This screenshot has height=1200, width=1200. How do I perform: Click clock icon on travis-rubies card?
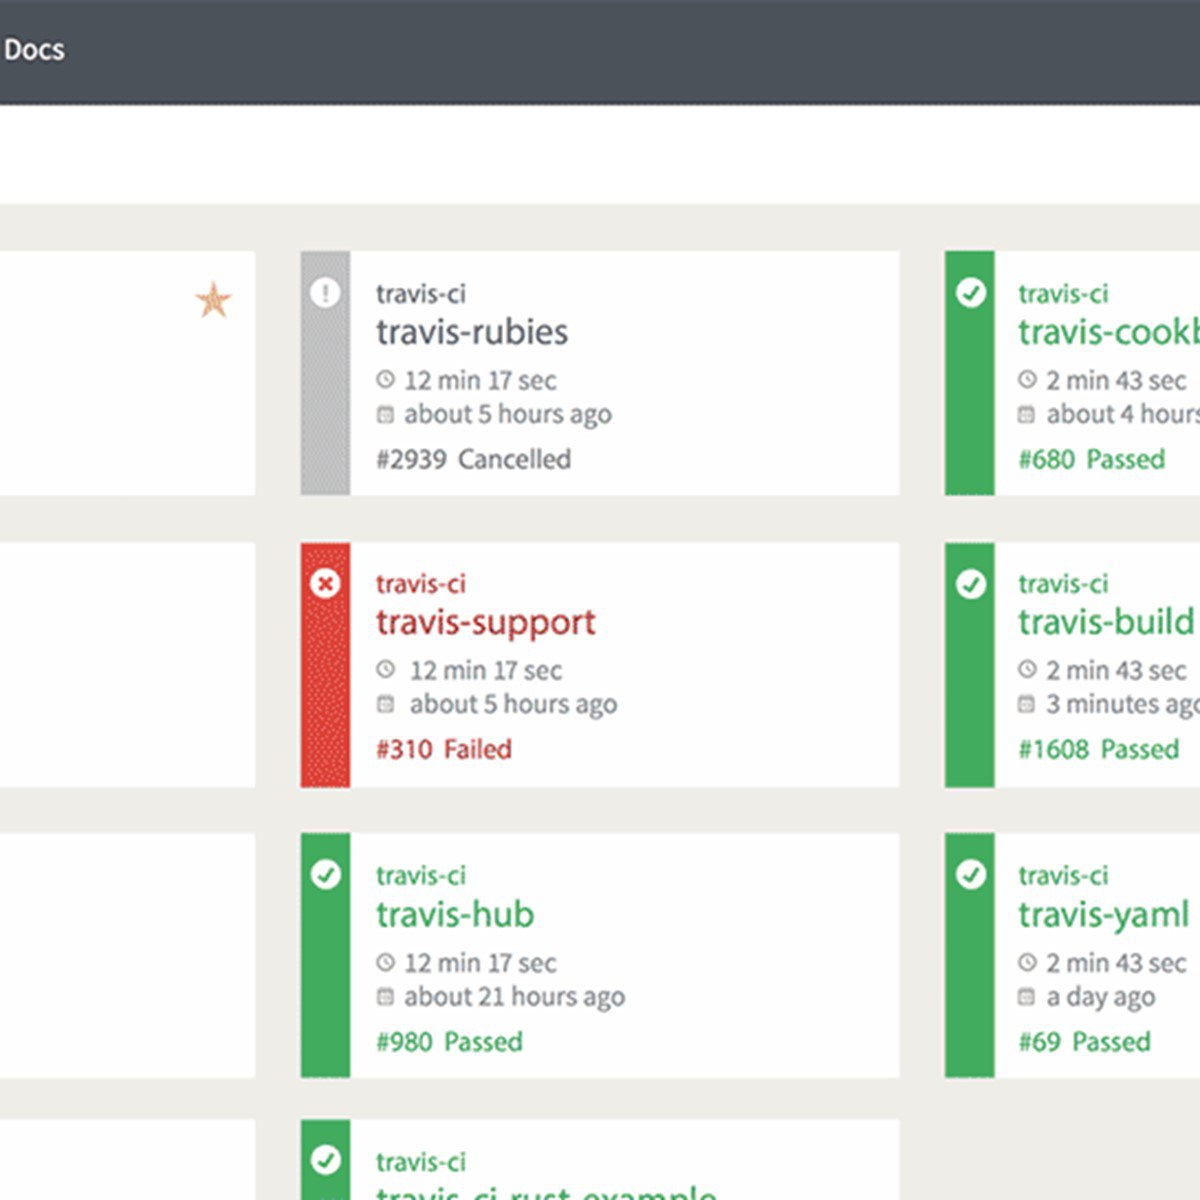[386, 379]
